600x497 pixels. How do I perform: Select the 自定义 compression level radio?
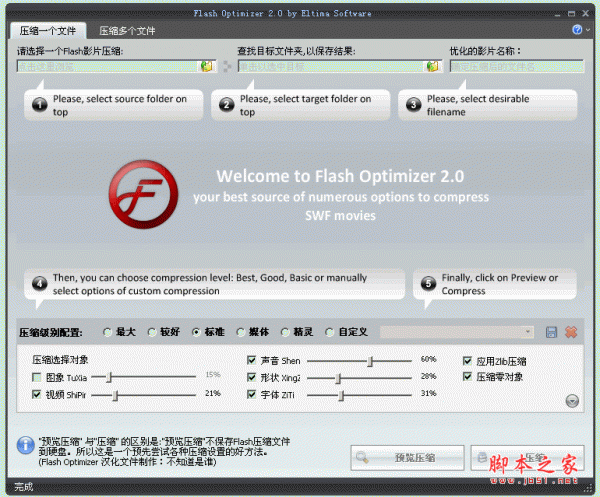coord(329,332)
